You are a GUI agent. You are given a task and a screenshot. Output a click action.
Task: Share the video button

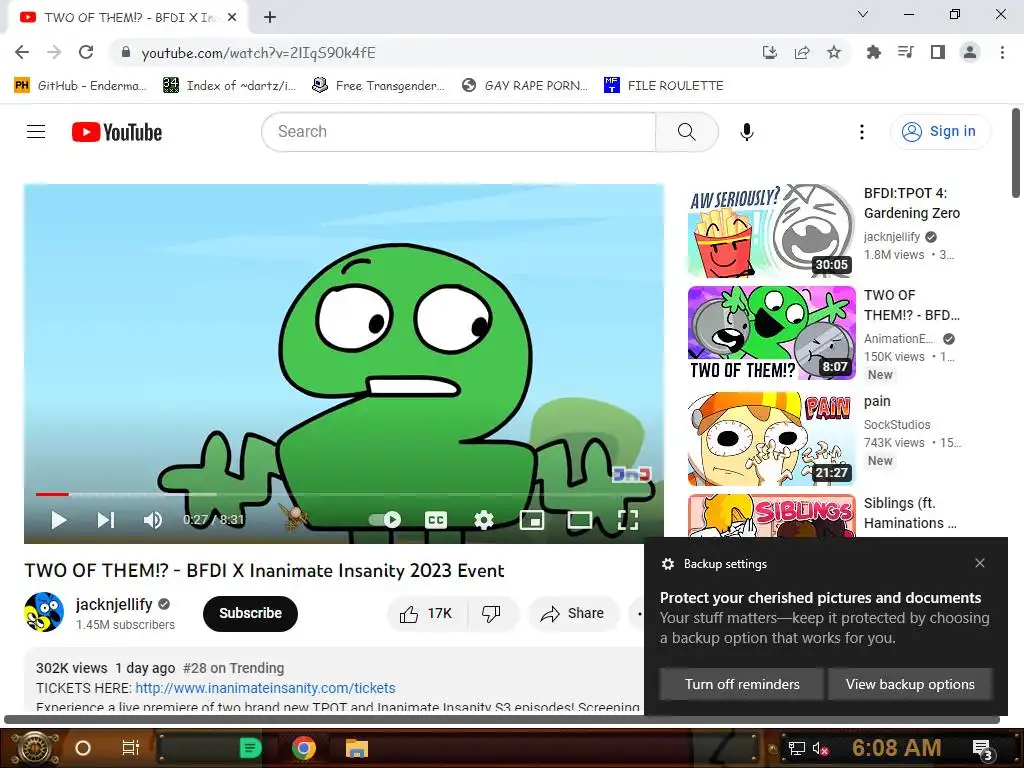pyautogui.click(x=573, y=613)
